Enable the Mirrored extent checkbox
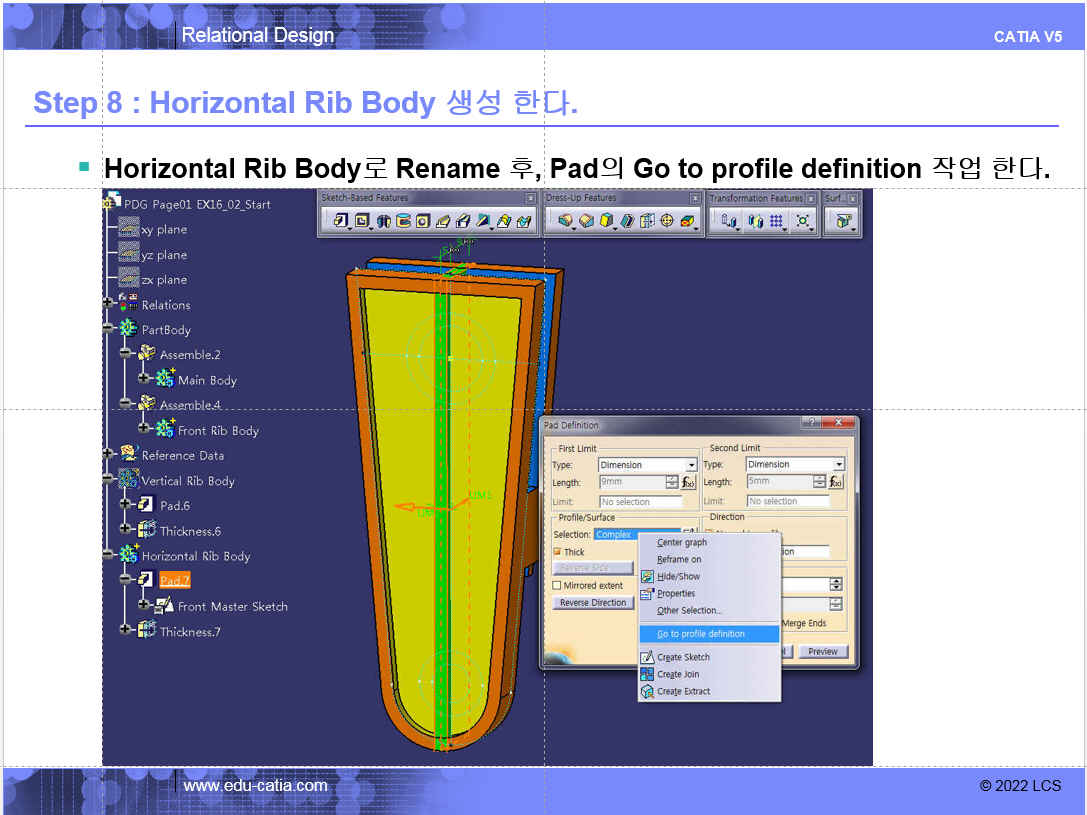 (557, 585)
